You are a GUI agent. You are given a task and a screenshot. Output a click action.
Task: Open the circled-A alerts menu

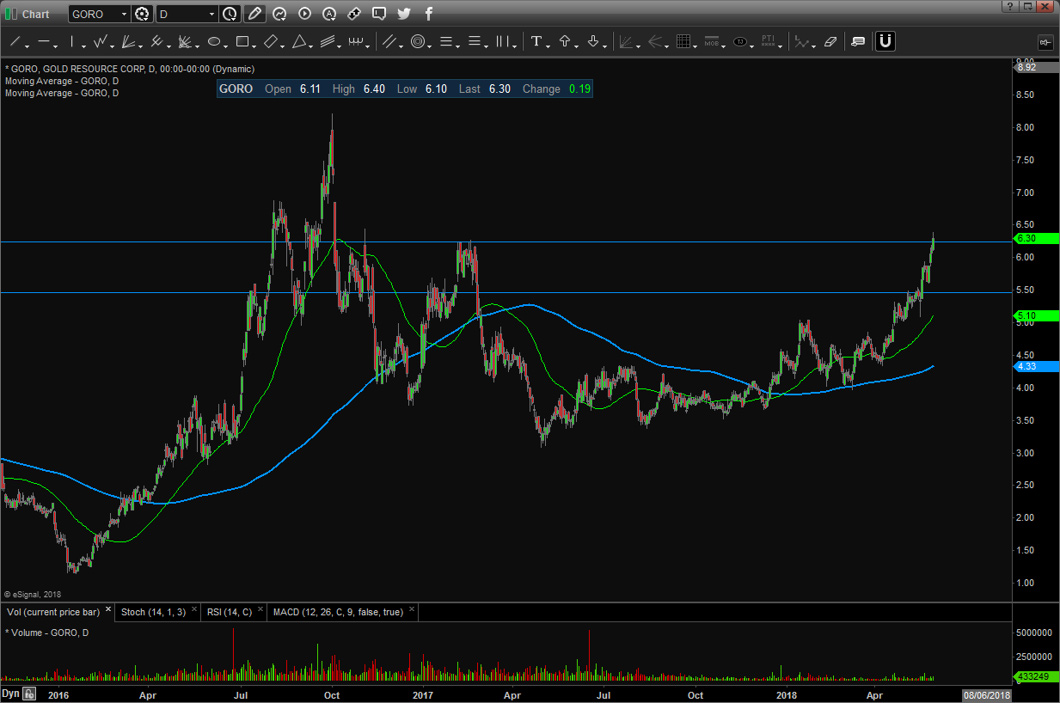pos(329,14)
